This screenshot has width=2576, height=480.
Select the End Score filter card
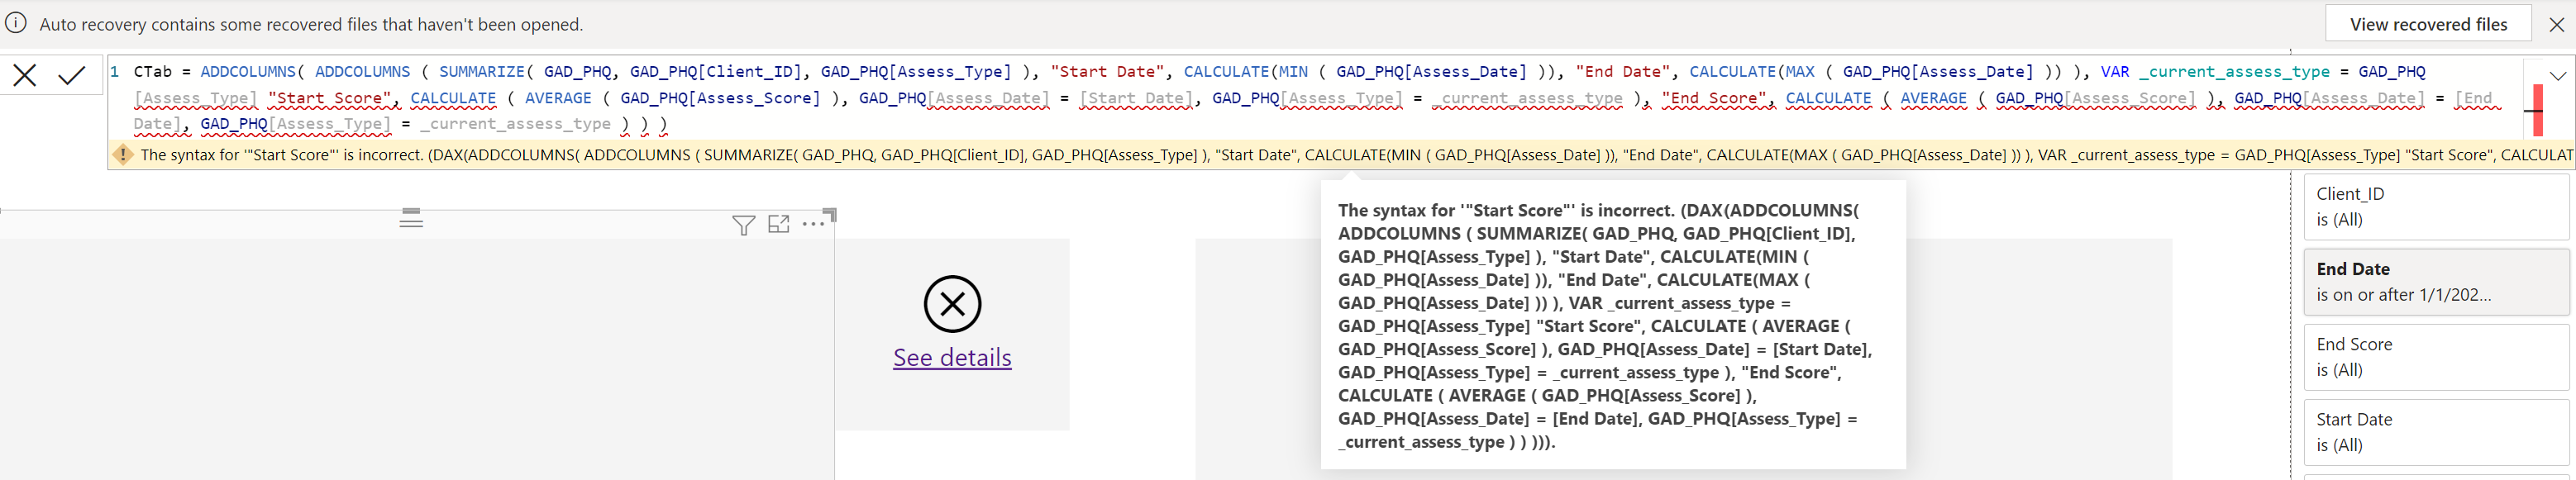2436,357
